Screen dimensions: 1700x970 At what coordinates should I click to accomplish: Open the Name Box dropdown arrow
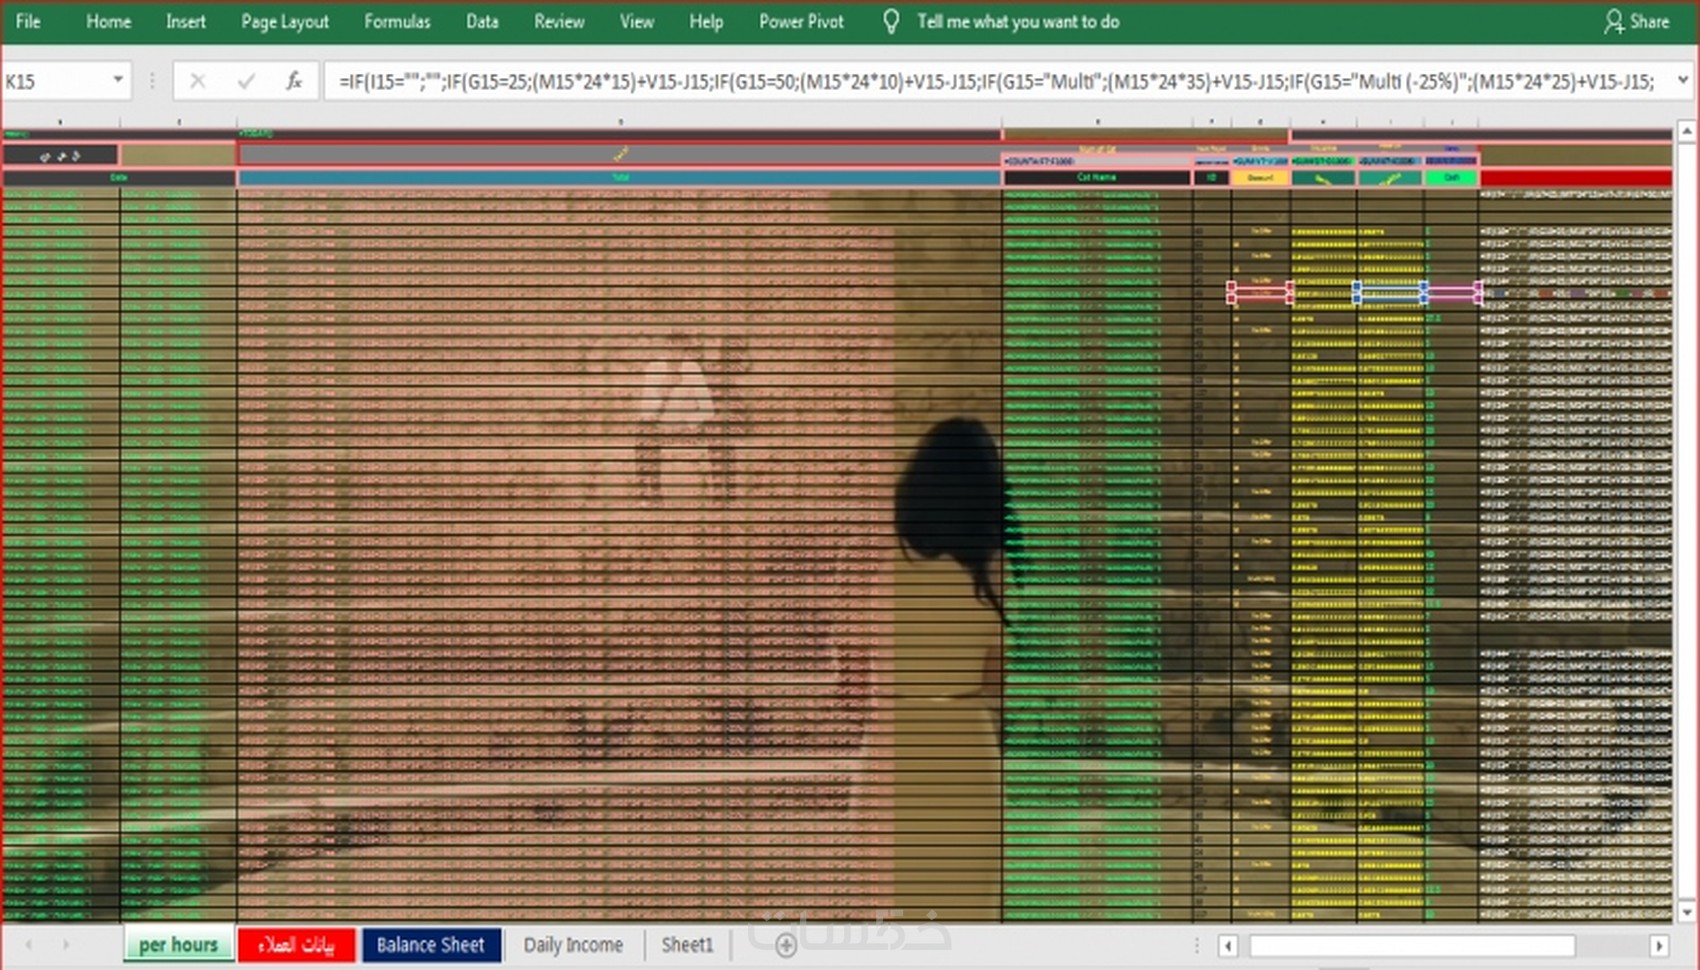point(118,80)
